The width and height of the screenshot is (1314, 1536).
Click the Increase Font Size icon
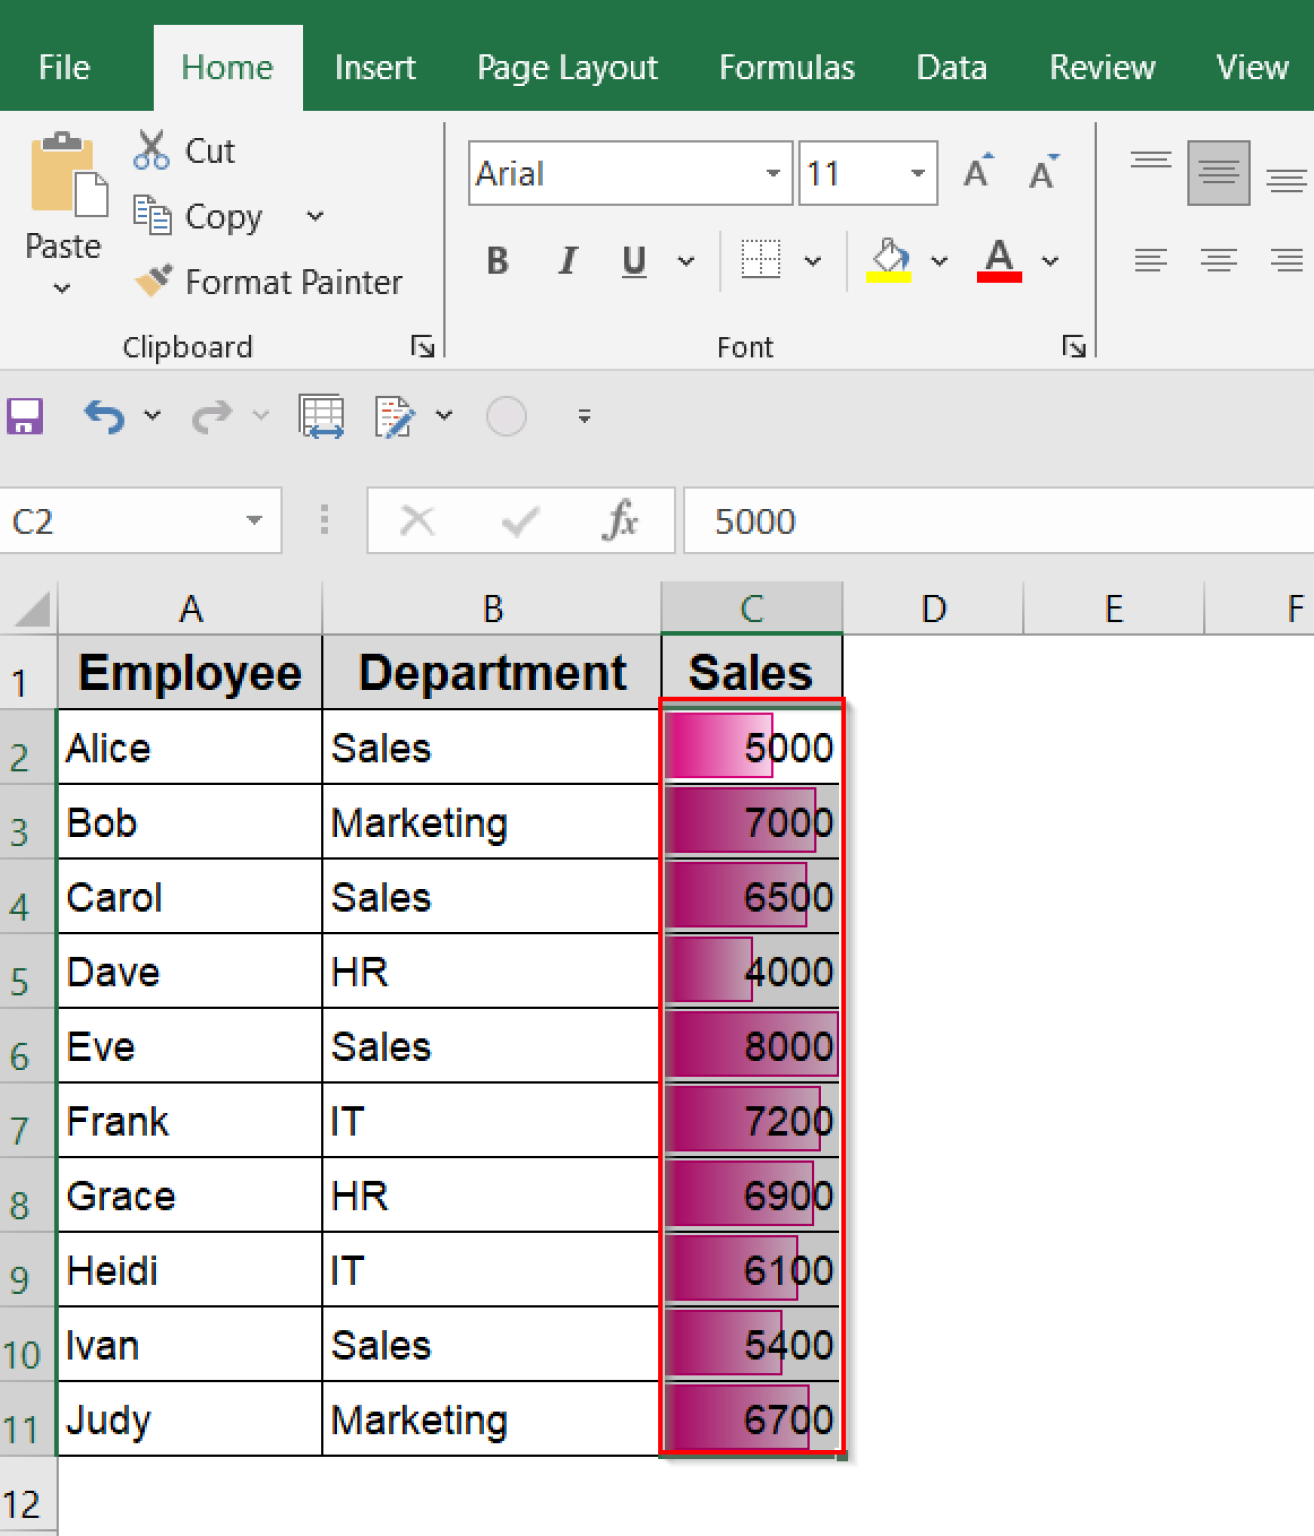[x=977, y=171]
